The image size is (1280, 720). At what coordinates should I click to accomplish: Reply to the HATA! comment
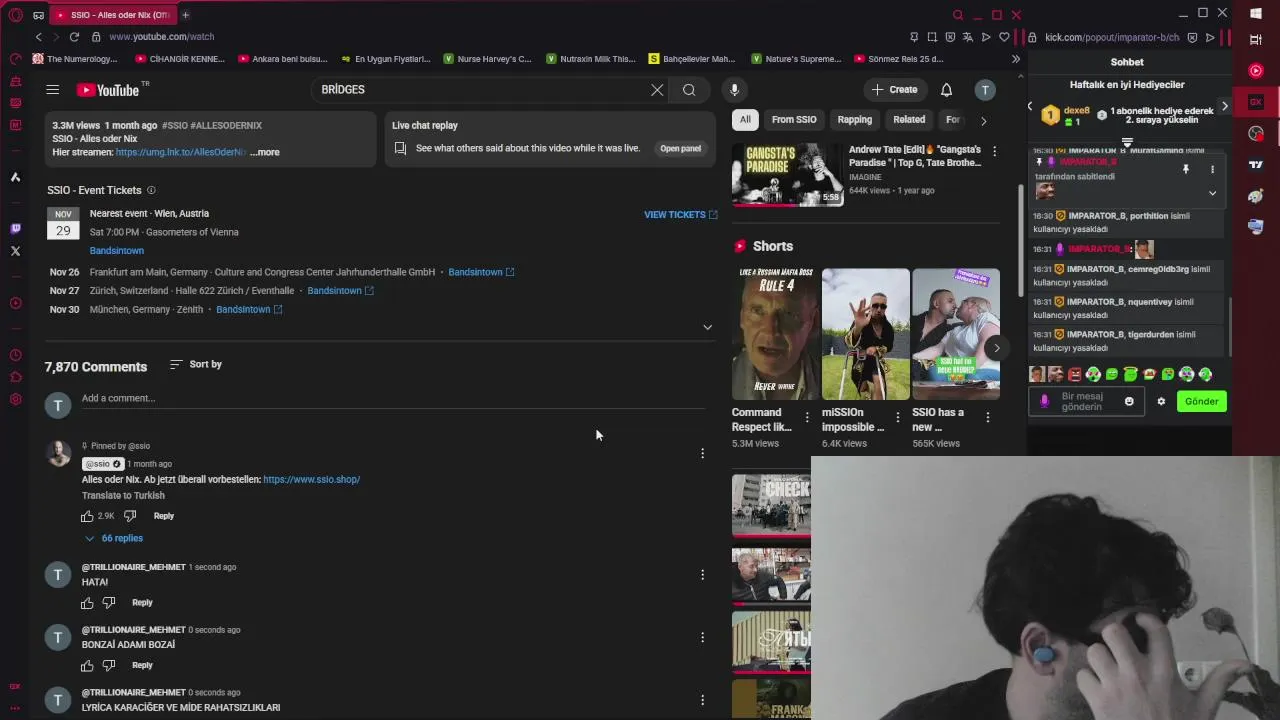point(142,603)
